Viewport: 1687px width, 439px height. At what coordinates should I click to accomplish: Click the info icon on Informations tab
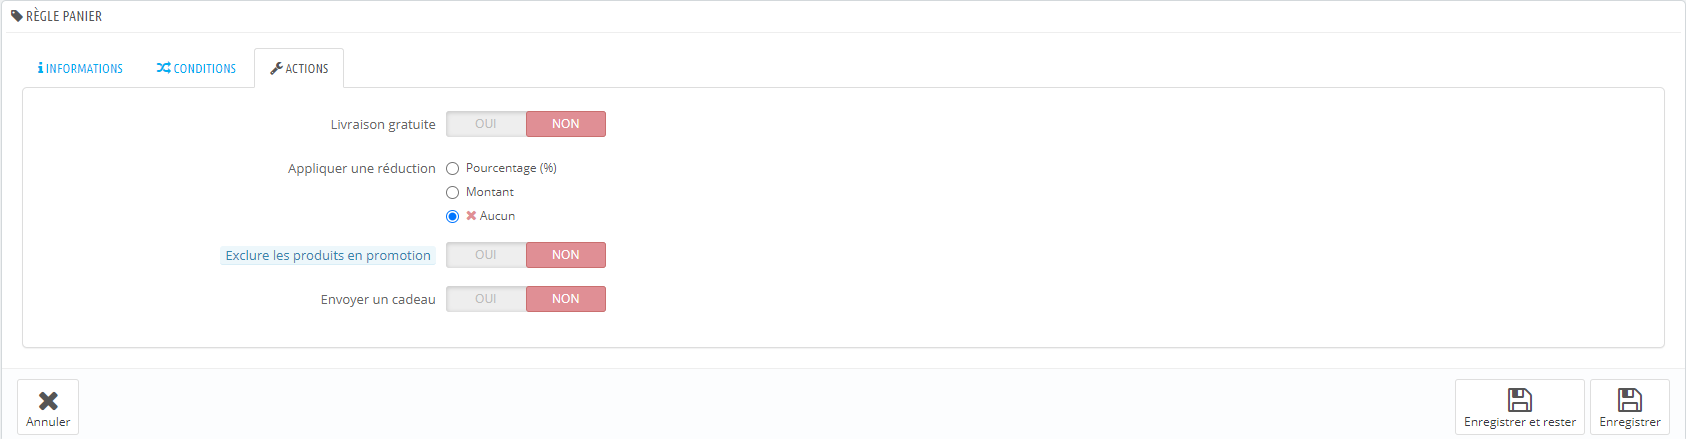tap(40, 68)
